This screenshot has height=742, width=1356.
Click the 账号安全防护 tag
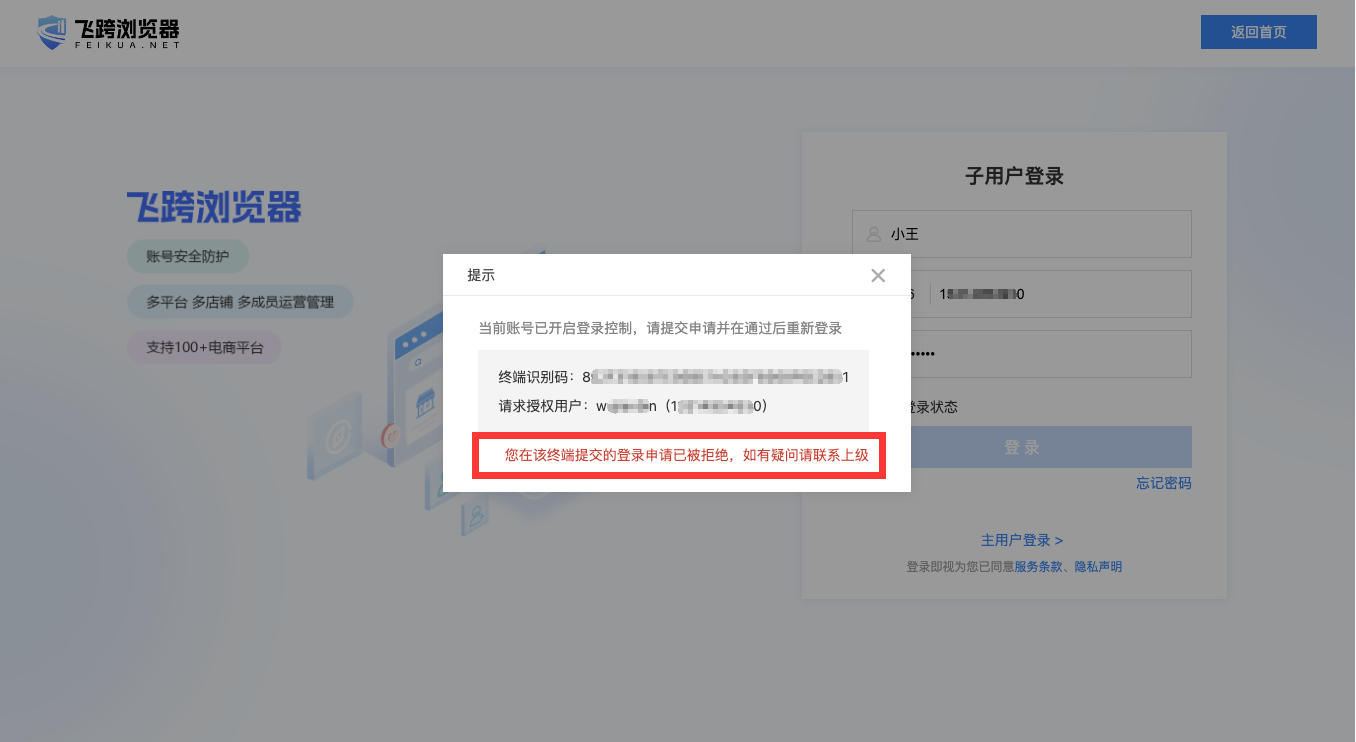188,256
